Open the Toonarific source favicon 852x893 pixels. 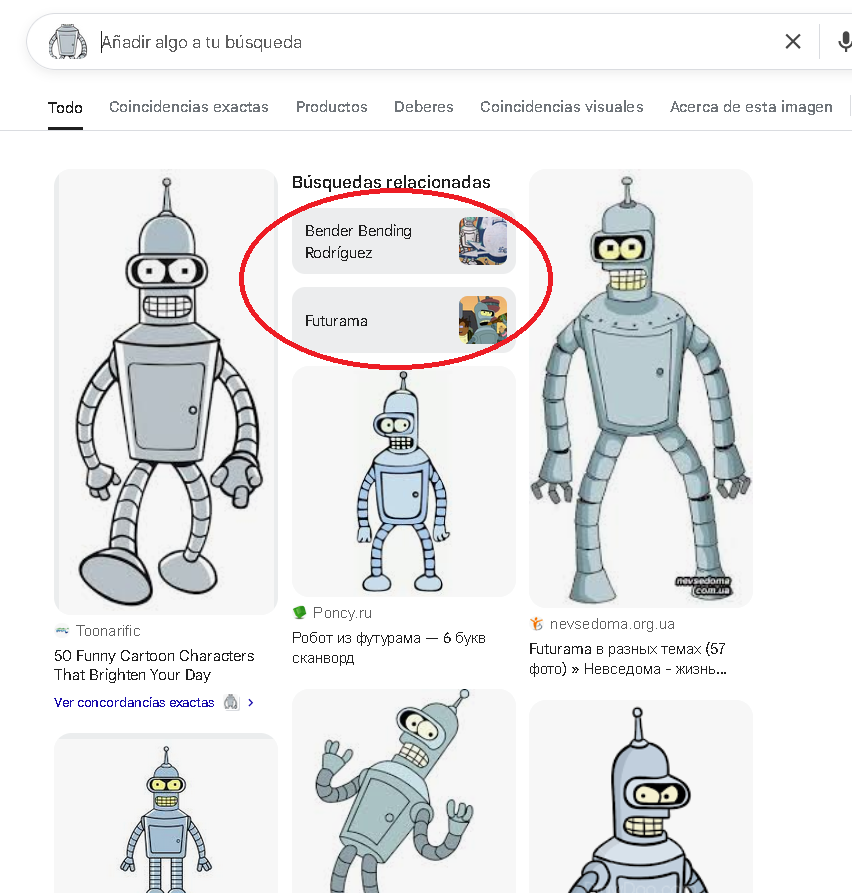click(x=62, y=630)
